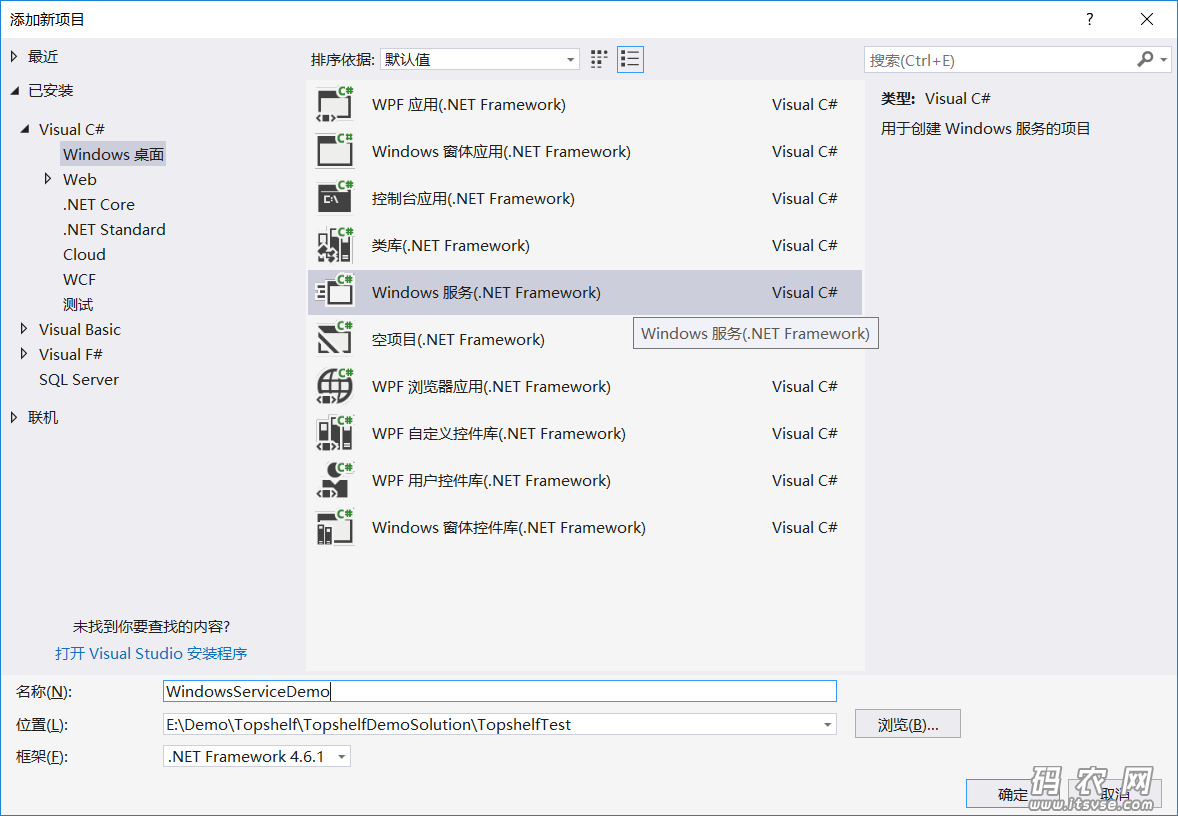Viewport: 1178px width, 816px height.
Task: Expand the 联机 node
Action: 14,417
